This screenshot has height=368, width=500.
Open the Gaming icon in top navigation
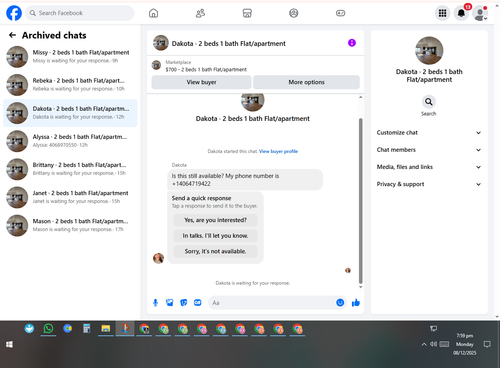click(x=340, y=13)
